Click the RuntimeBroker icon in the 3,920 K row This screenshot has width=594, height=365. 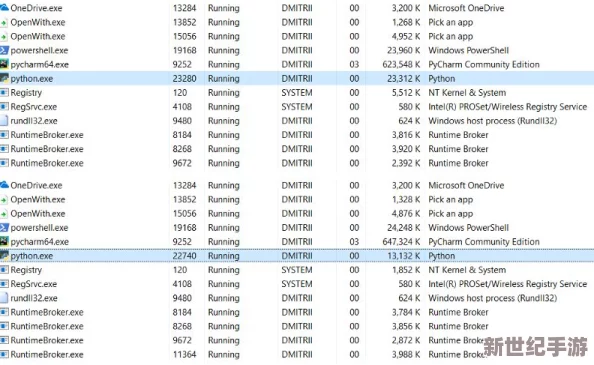tap(4, 149)
